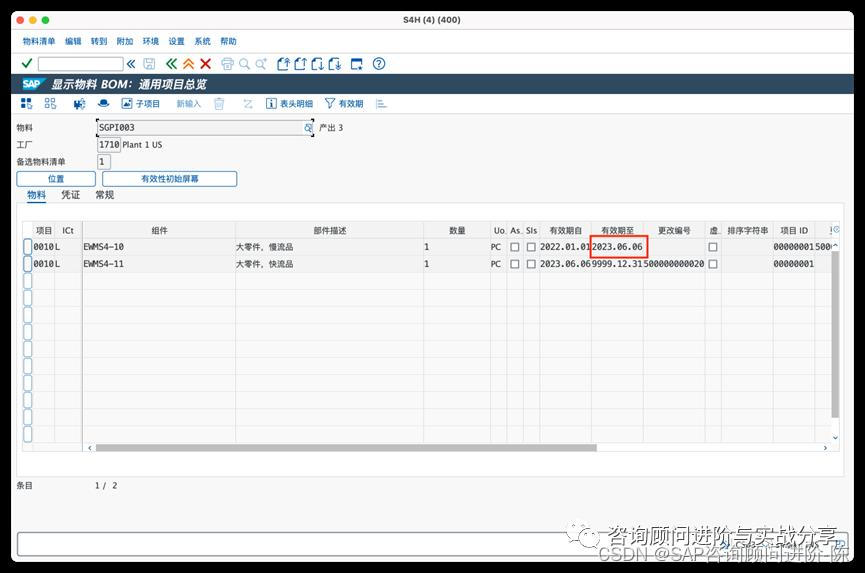Click the orange Exit up-arrows icon

[x=189, y=64]
